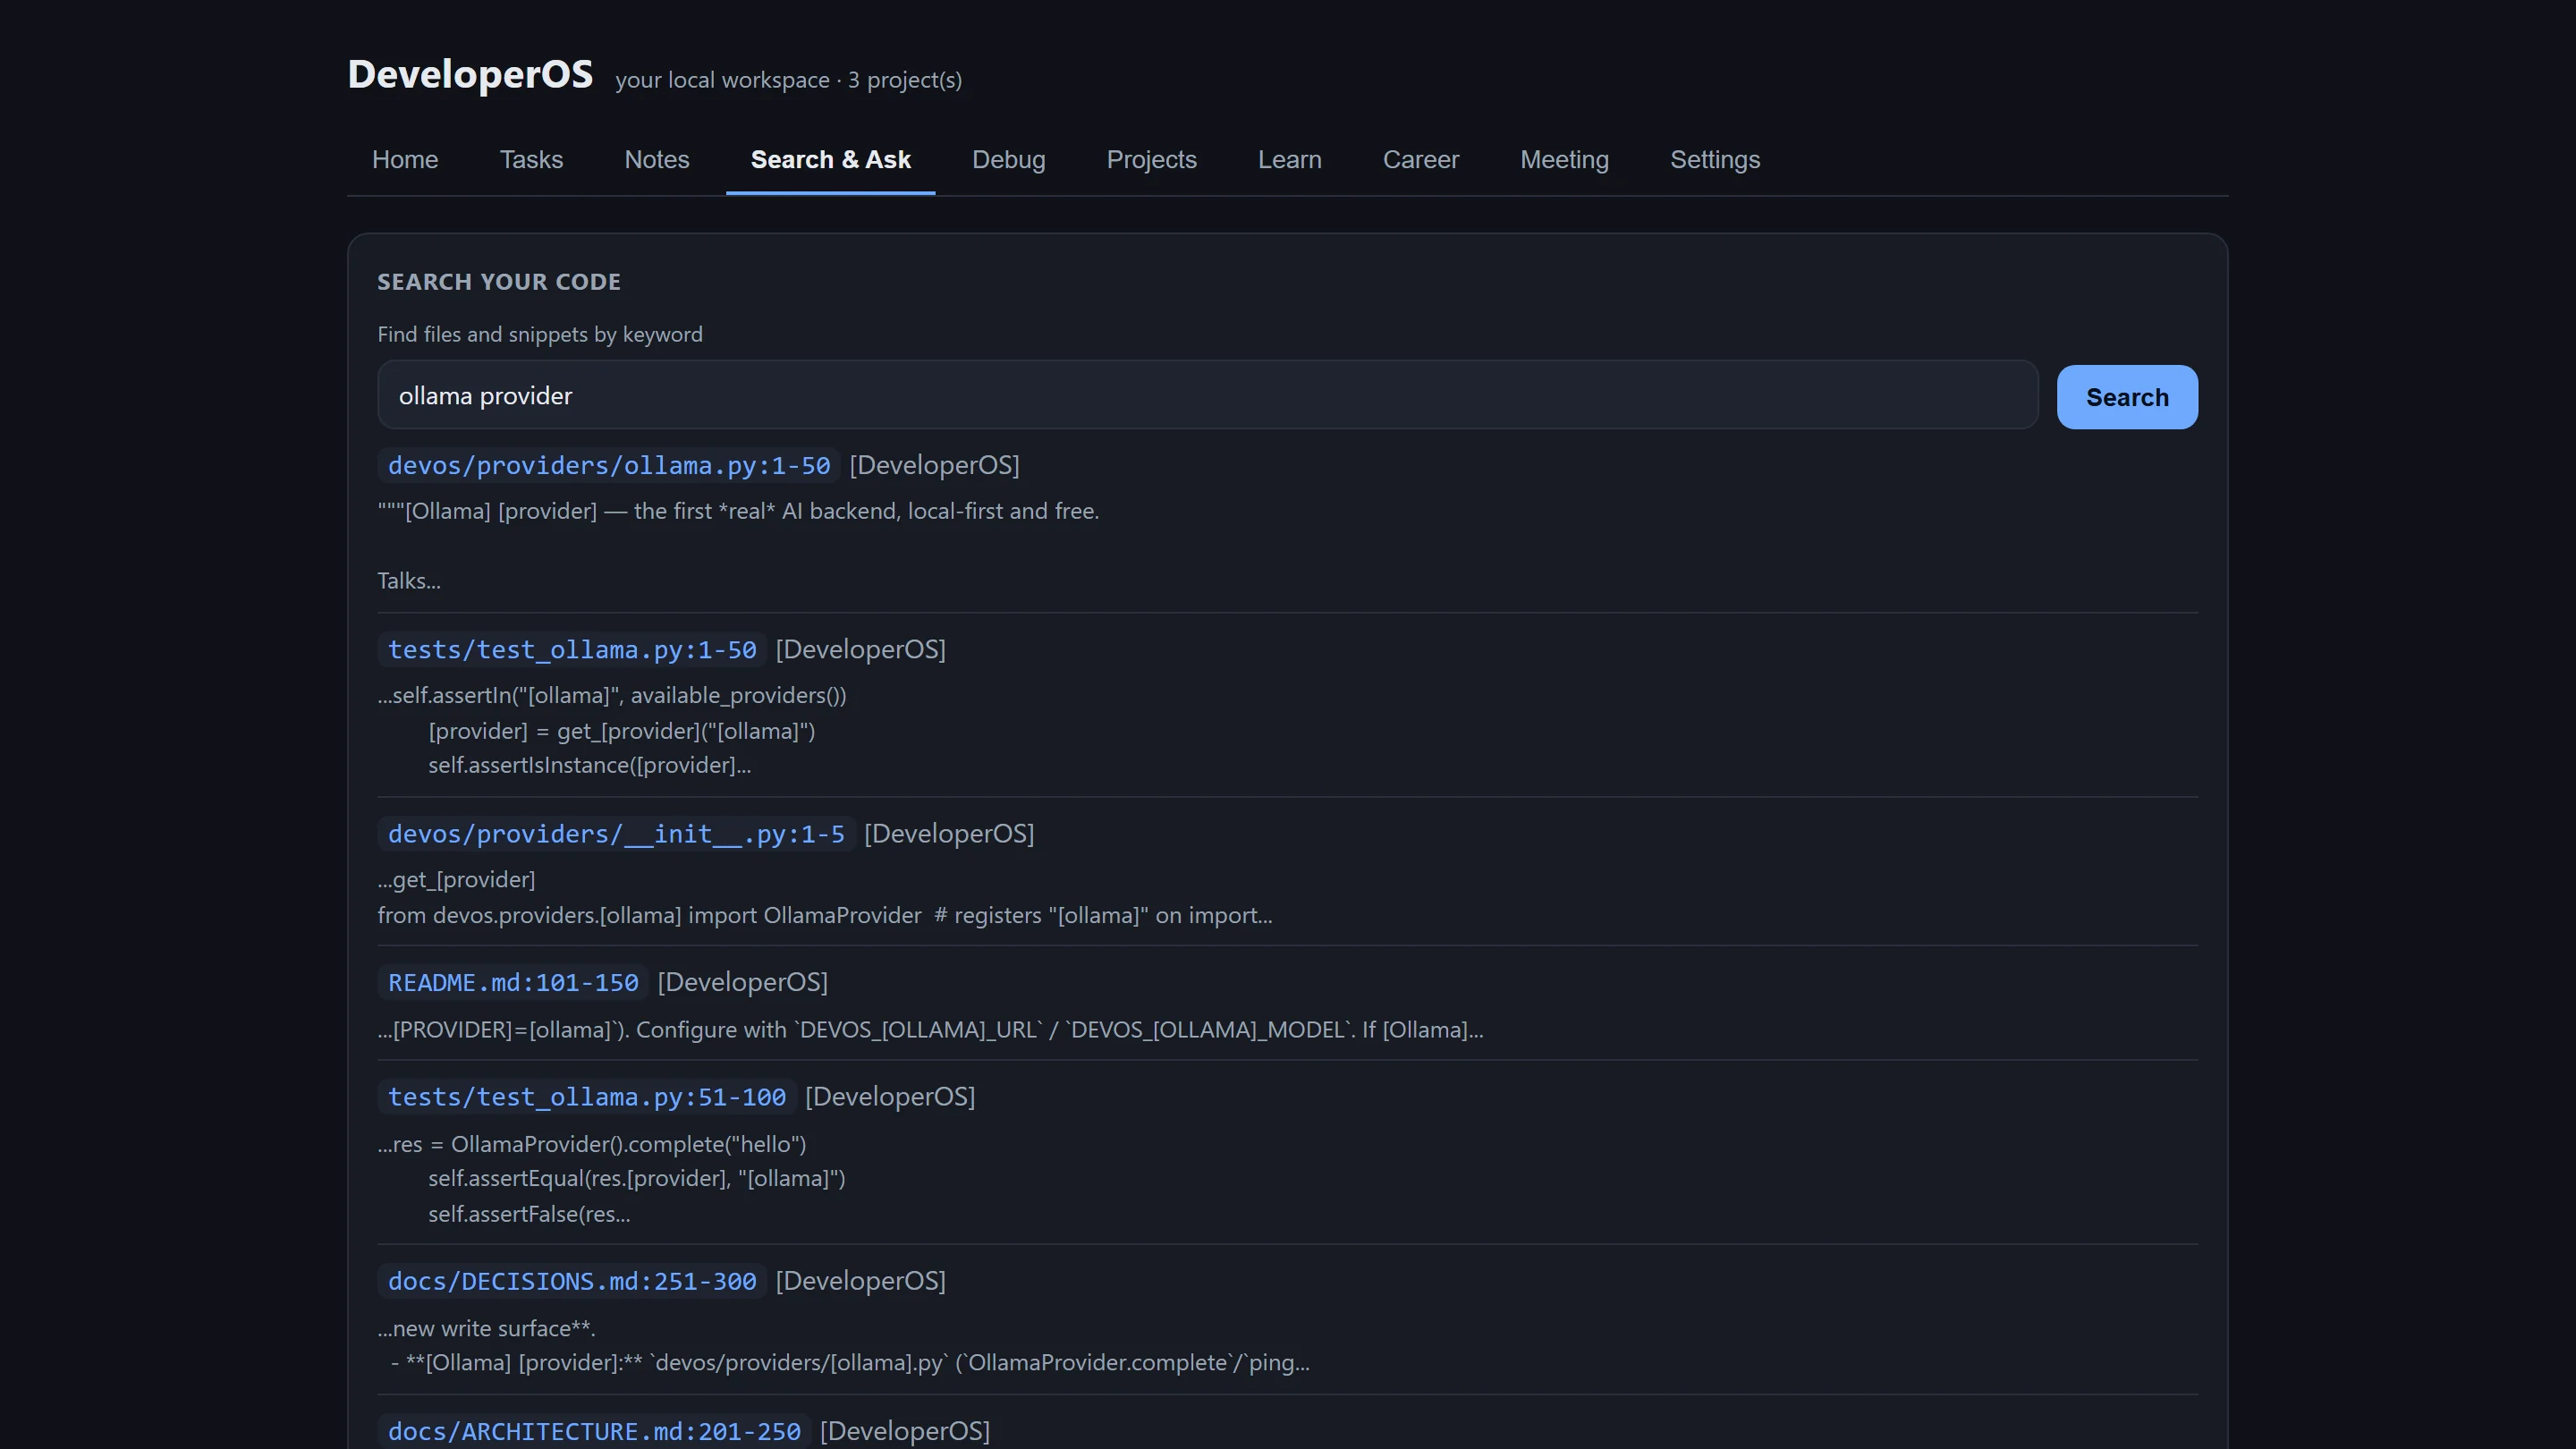
Task: Click the 'your local workspace · 3 project(s)' subtitle
Action: pyautogui.click(x=788, y=80)
